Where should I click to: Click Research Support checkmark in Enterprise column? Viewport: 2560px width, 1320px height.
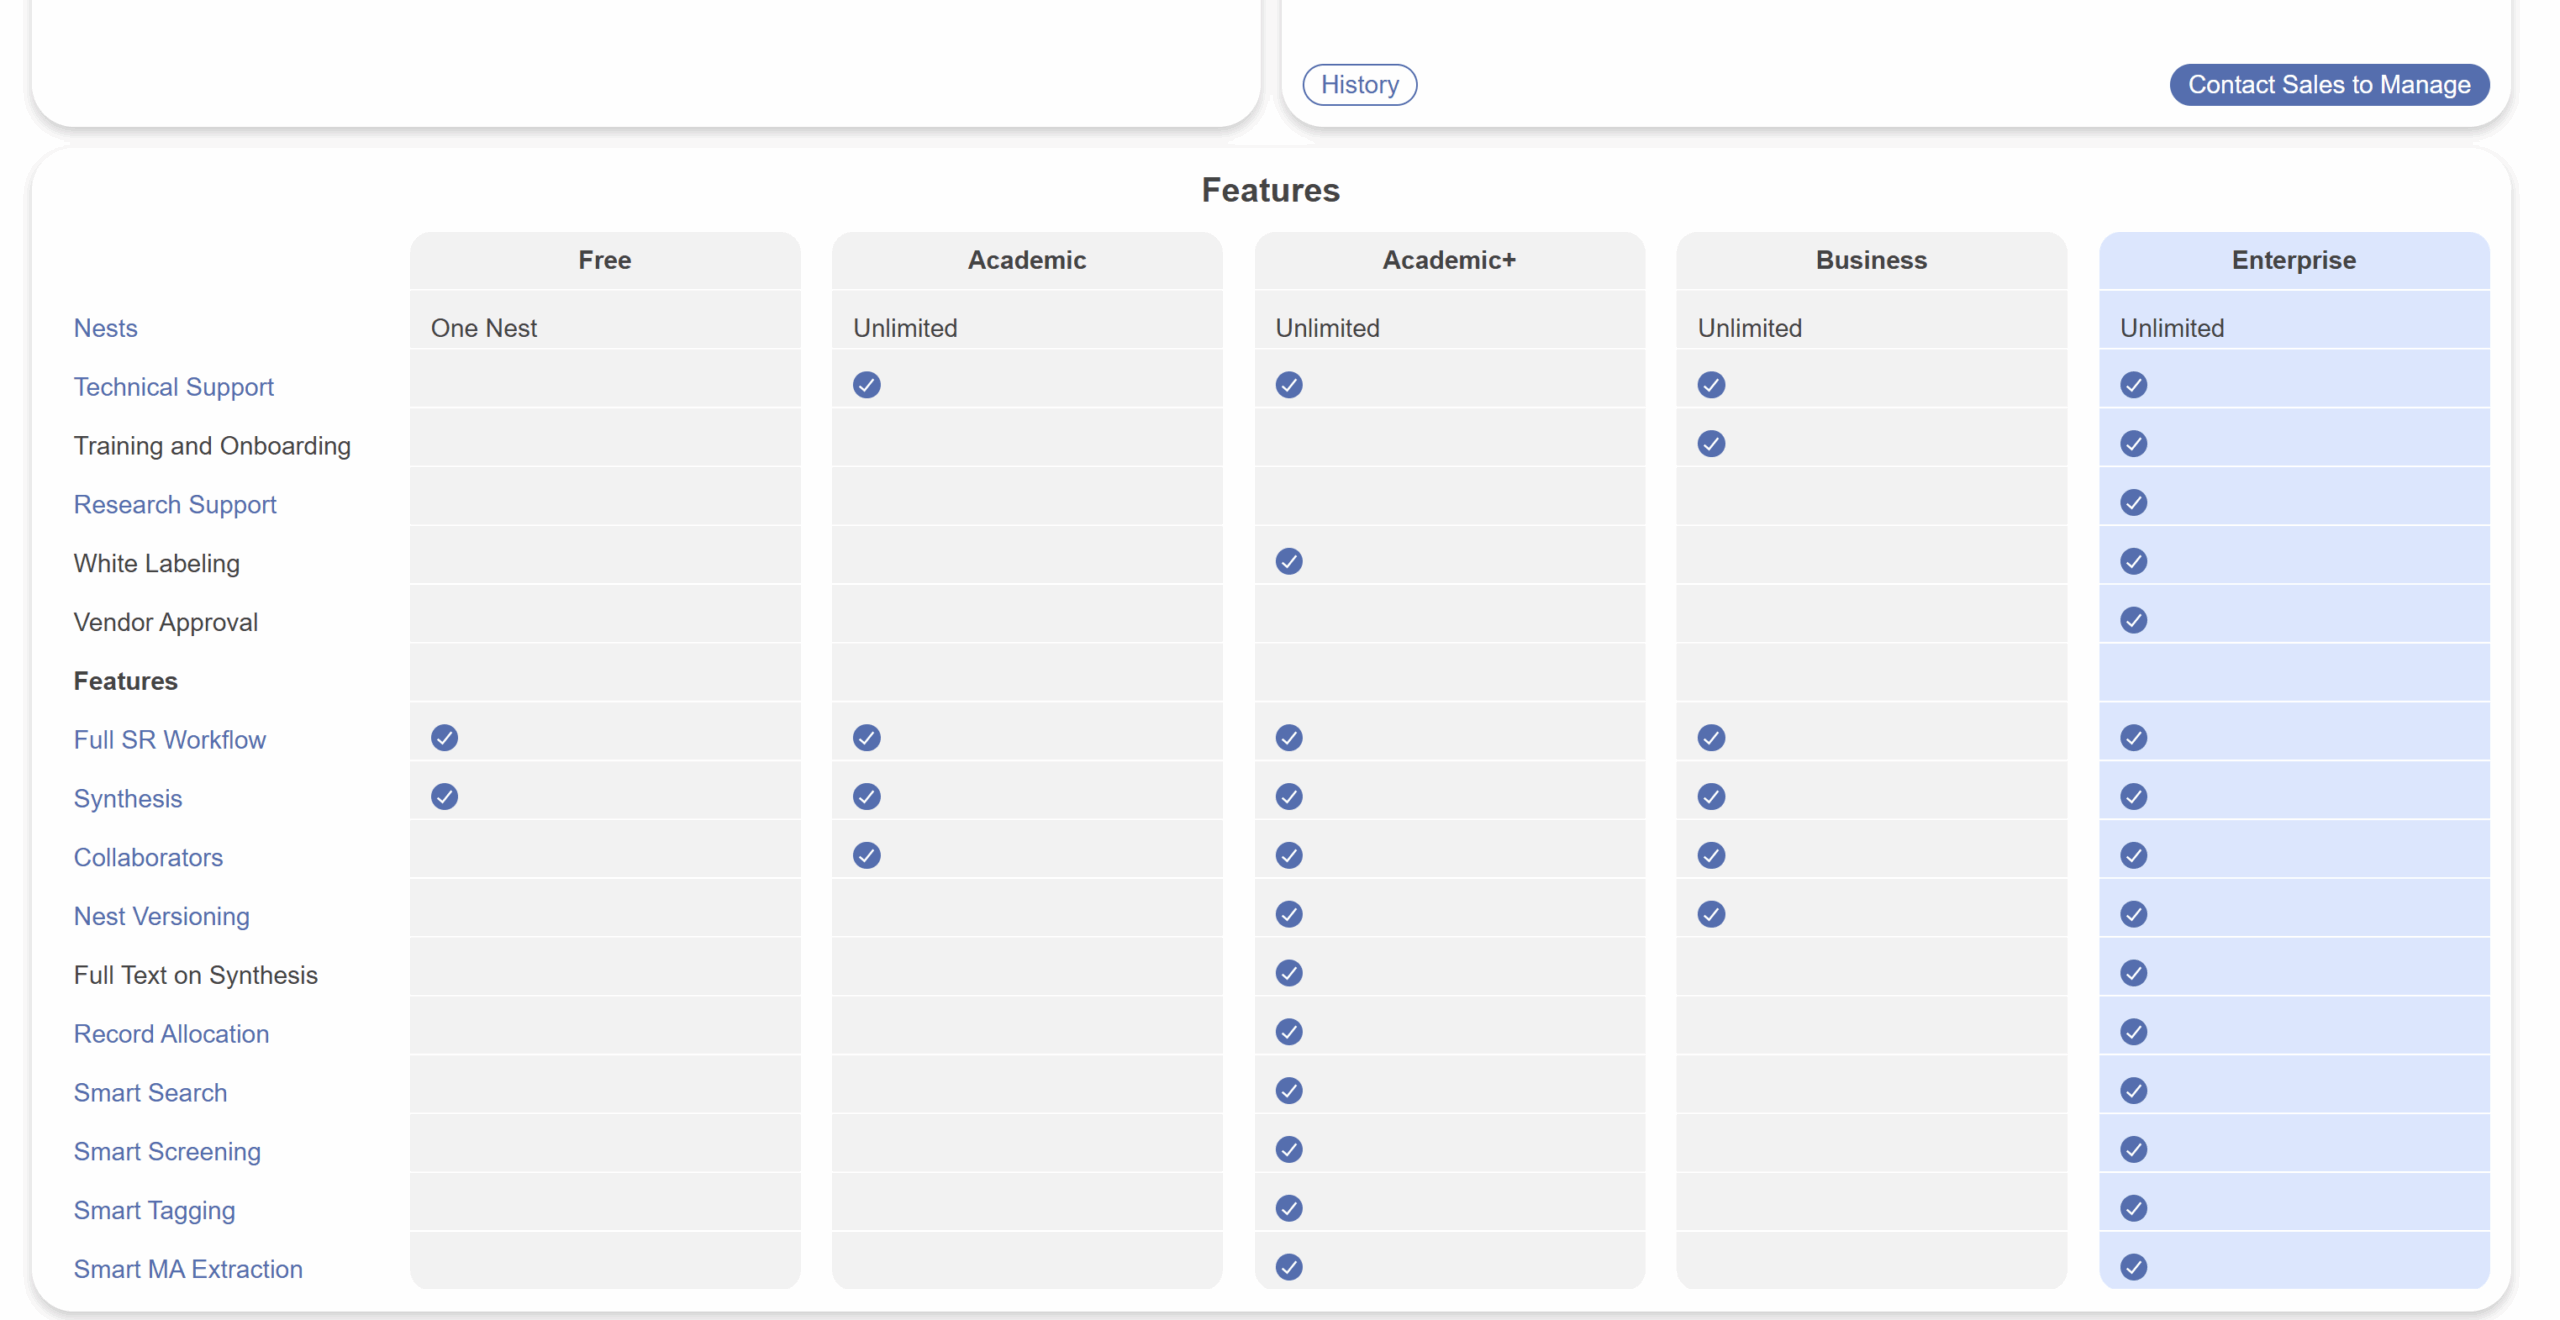pos(2133,503)
